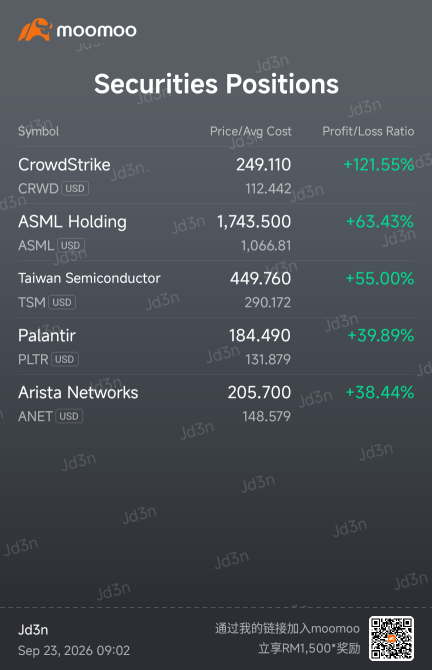Open the ASML Holding position

tap(216, 232)
